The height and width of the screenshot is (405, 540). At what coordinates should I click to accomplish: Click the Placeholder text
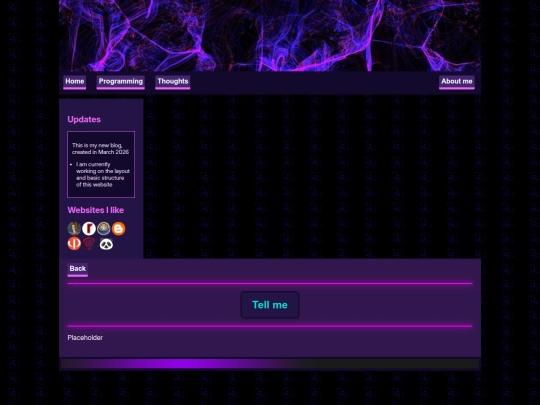coord(85,338)
